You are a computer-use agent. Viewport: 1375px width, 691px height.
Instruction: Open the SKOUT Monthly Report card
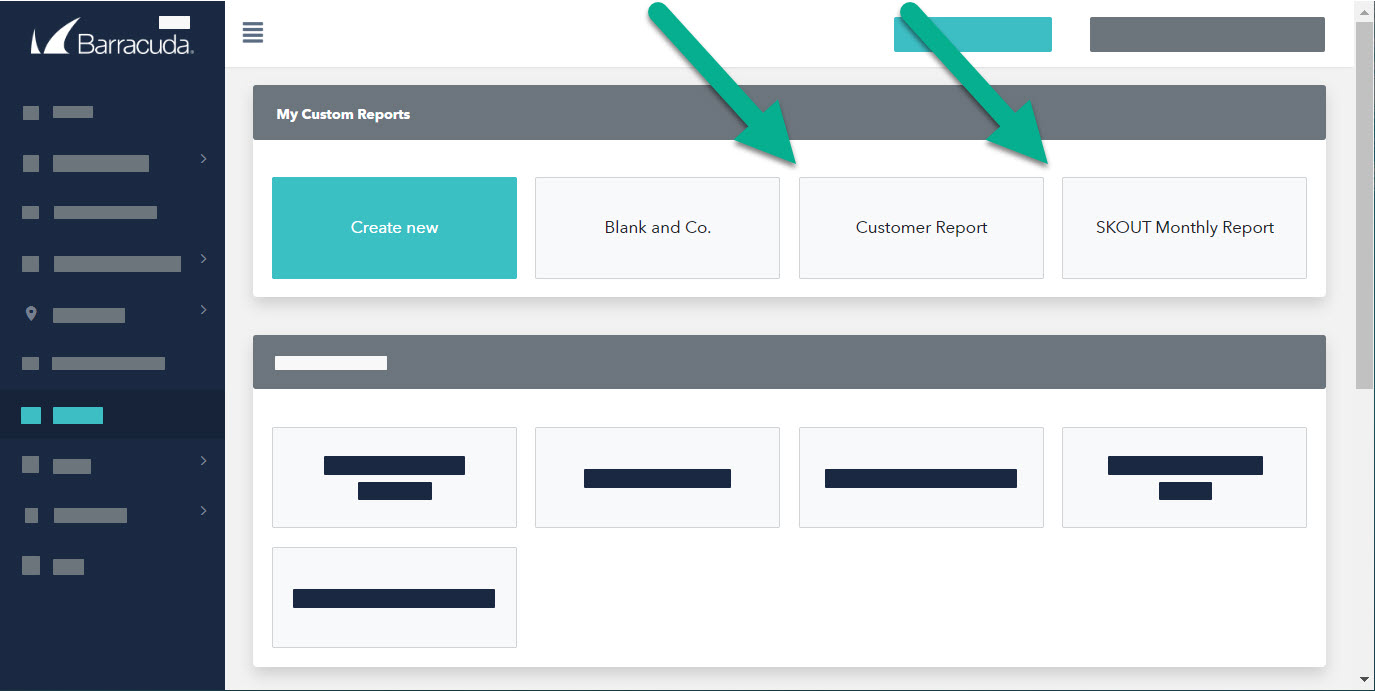coord(1184,227)
